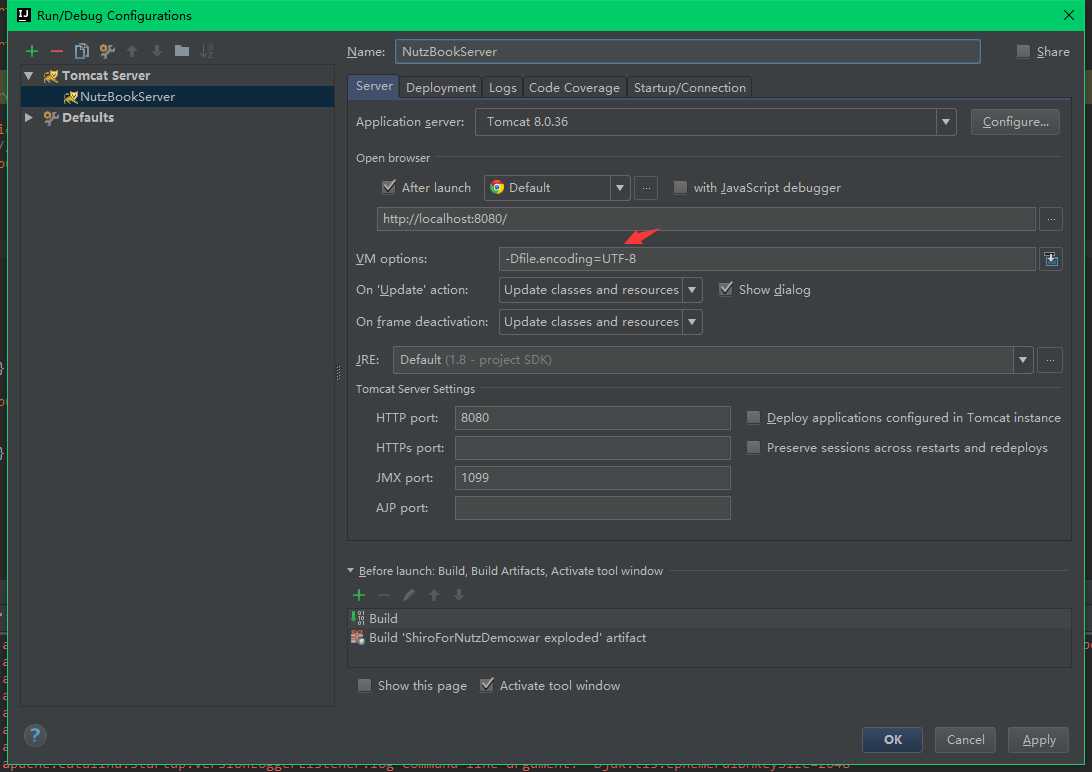Click Configure... button
The width and height of the screenshot is (1092, 772).
tap(1015, 122)
